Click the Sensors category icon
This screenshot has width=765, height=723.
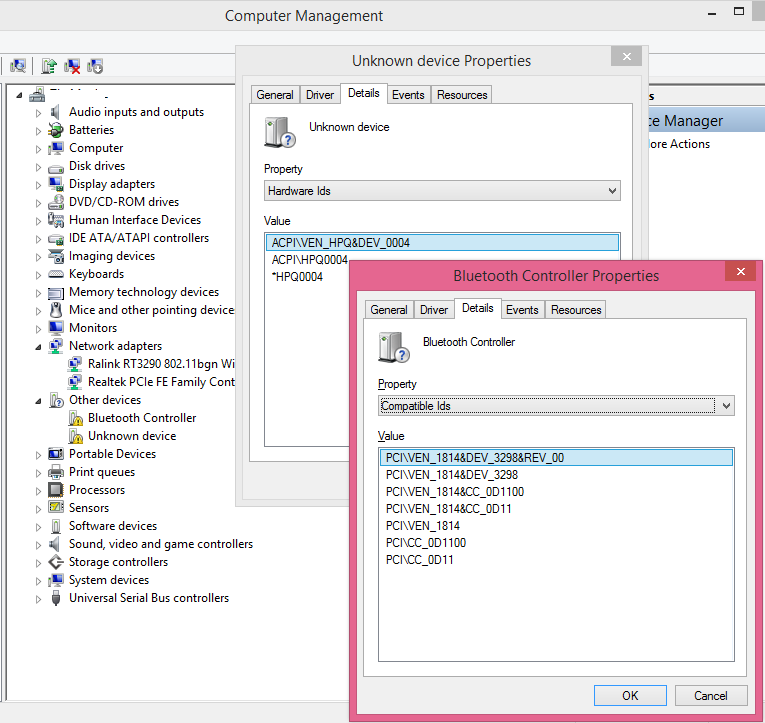tap(57, 508)
